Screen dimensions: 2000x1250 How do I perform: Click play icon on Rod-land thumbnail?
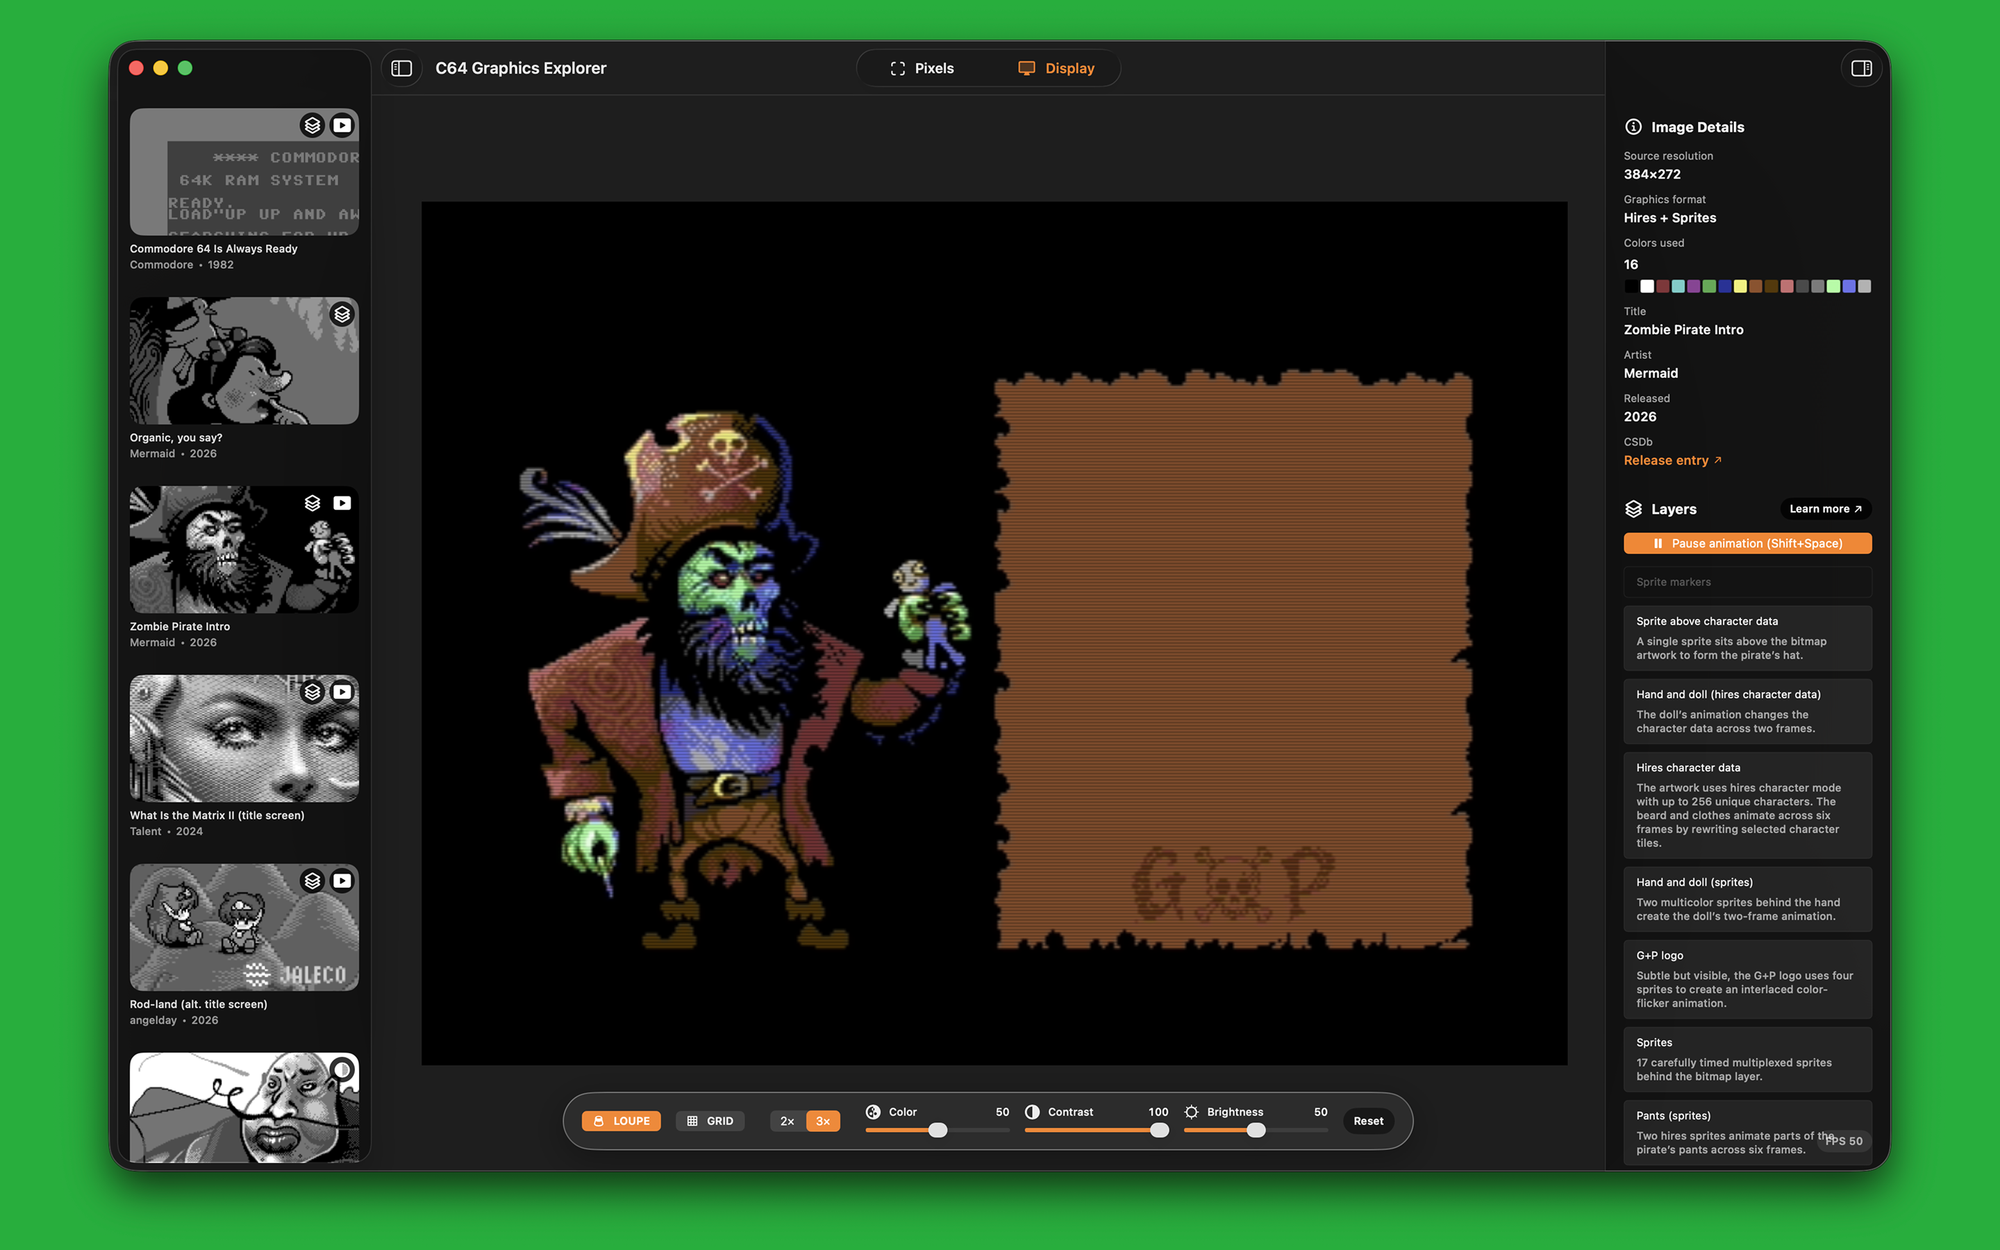(342, 881)
